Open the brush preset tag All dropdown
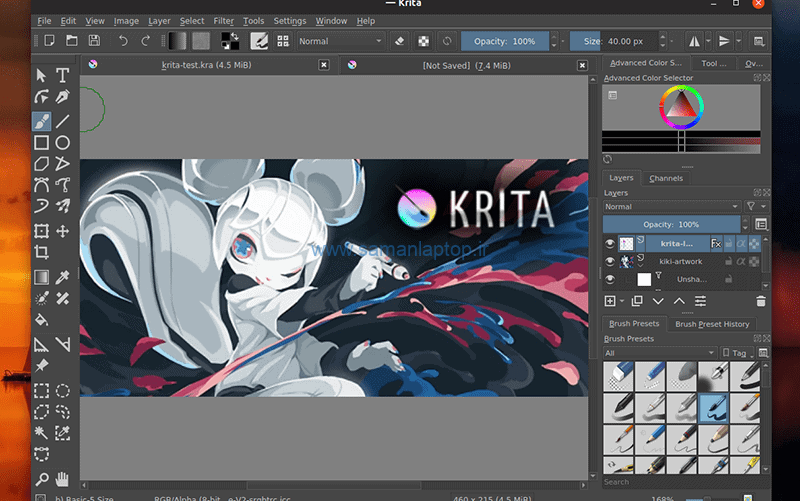800x501 pixels. point(660,353)
